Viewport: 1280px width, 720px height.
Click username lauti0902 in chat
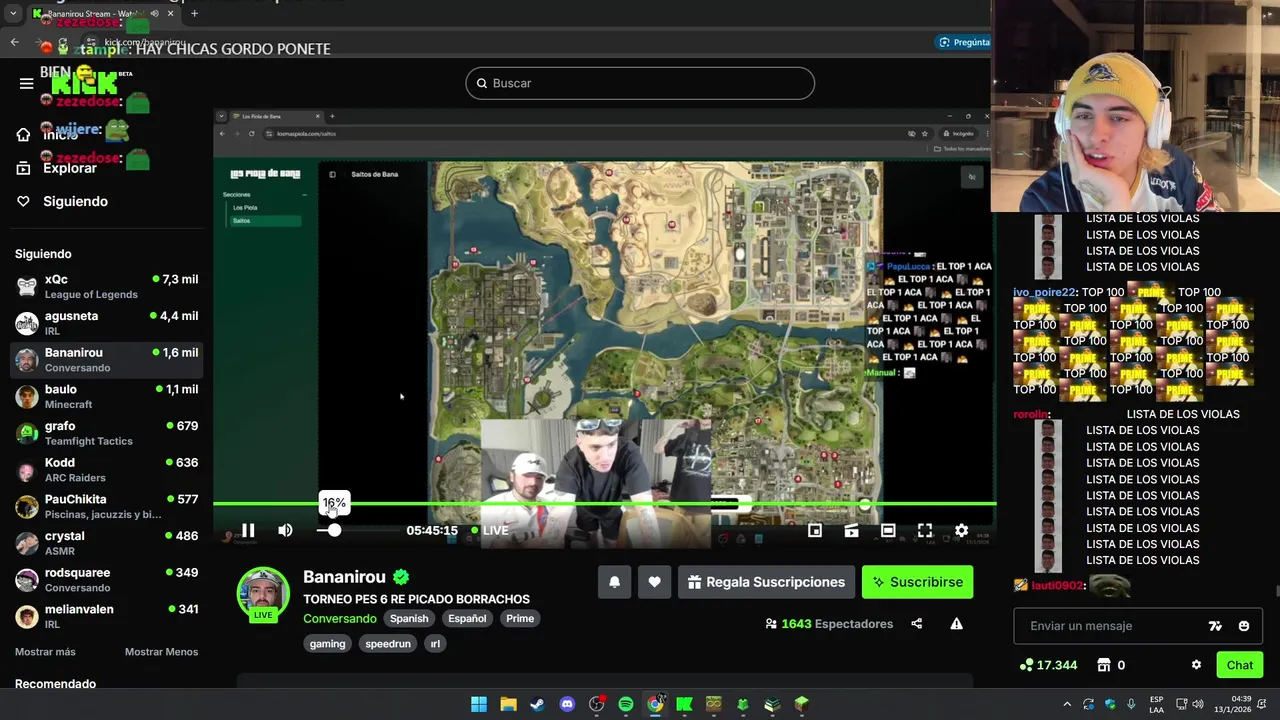click(1057, 585)
